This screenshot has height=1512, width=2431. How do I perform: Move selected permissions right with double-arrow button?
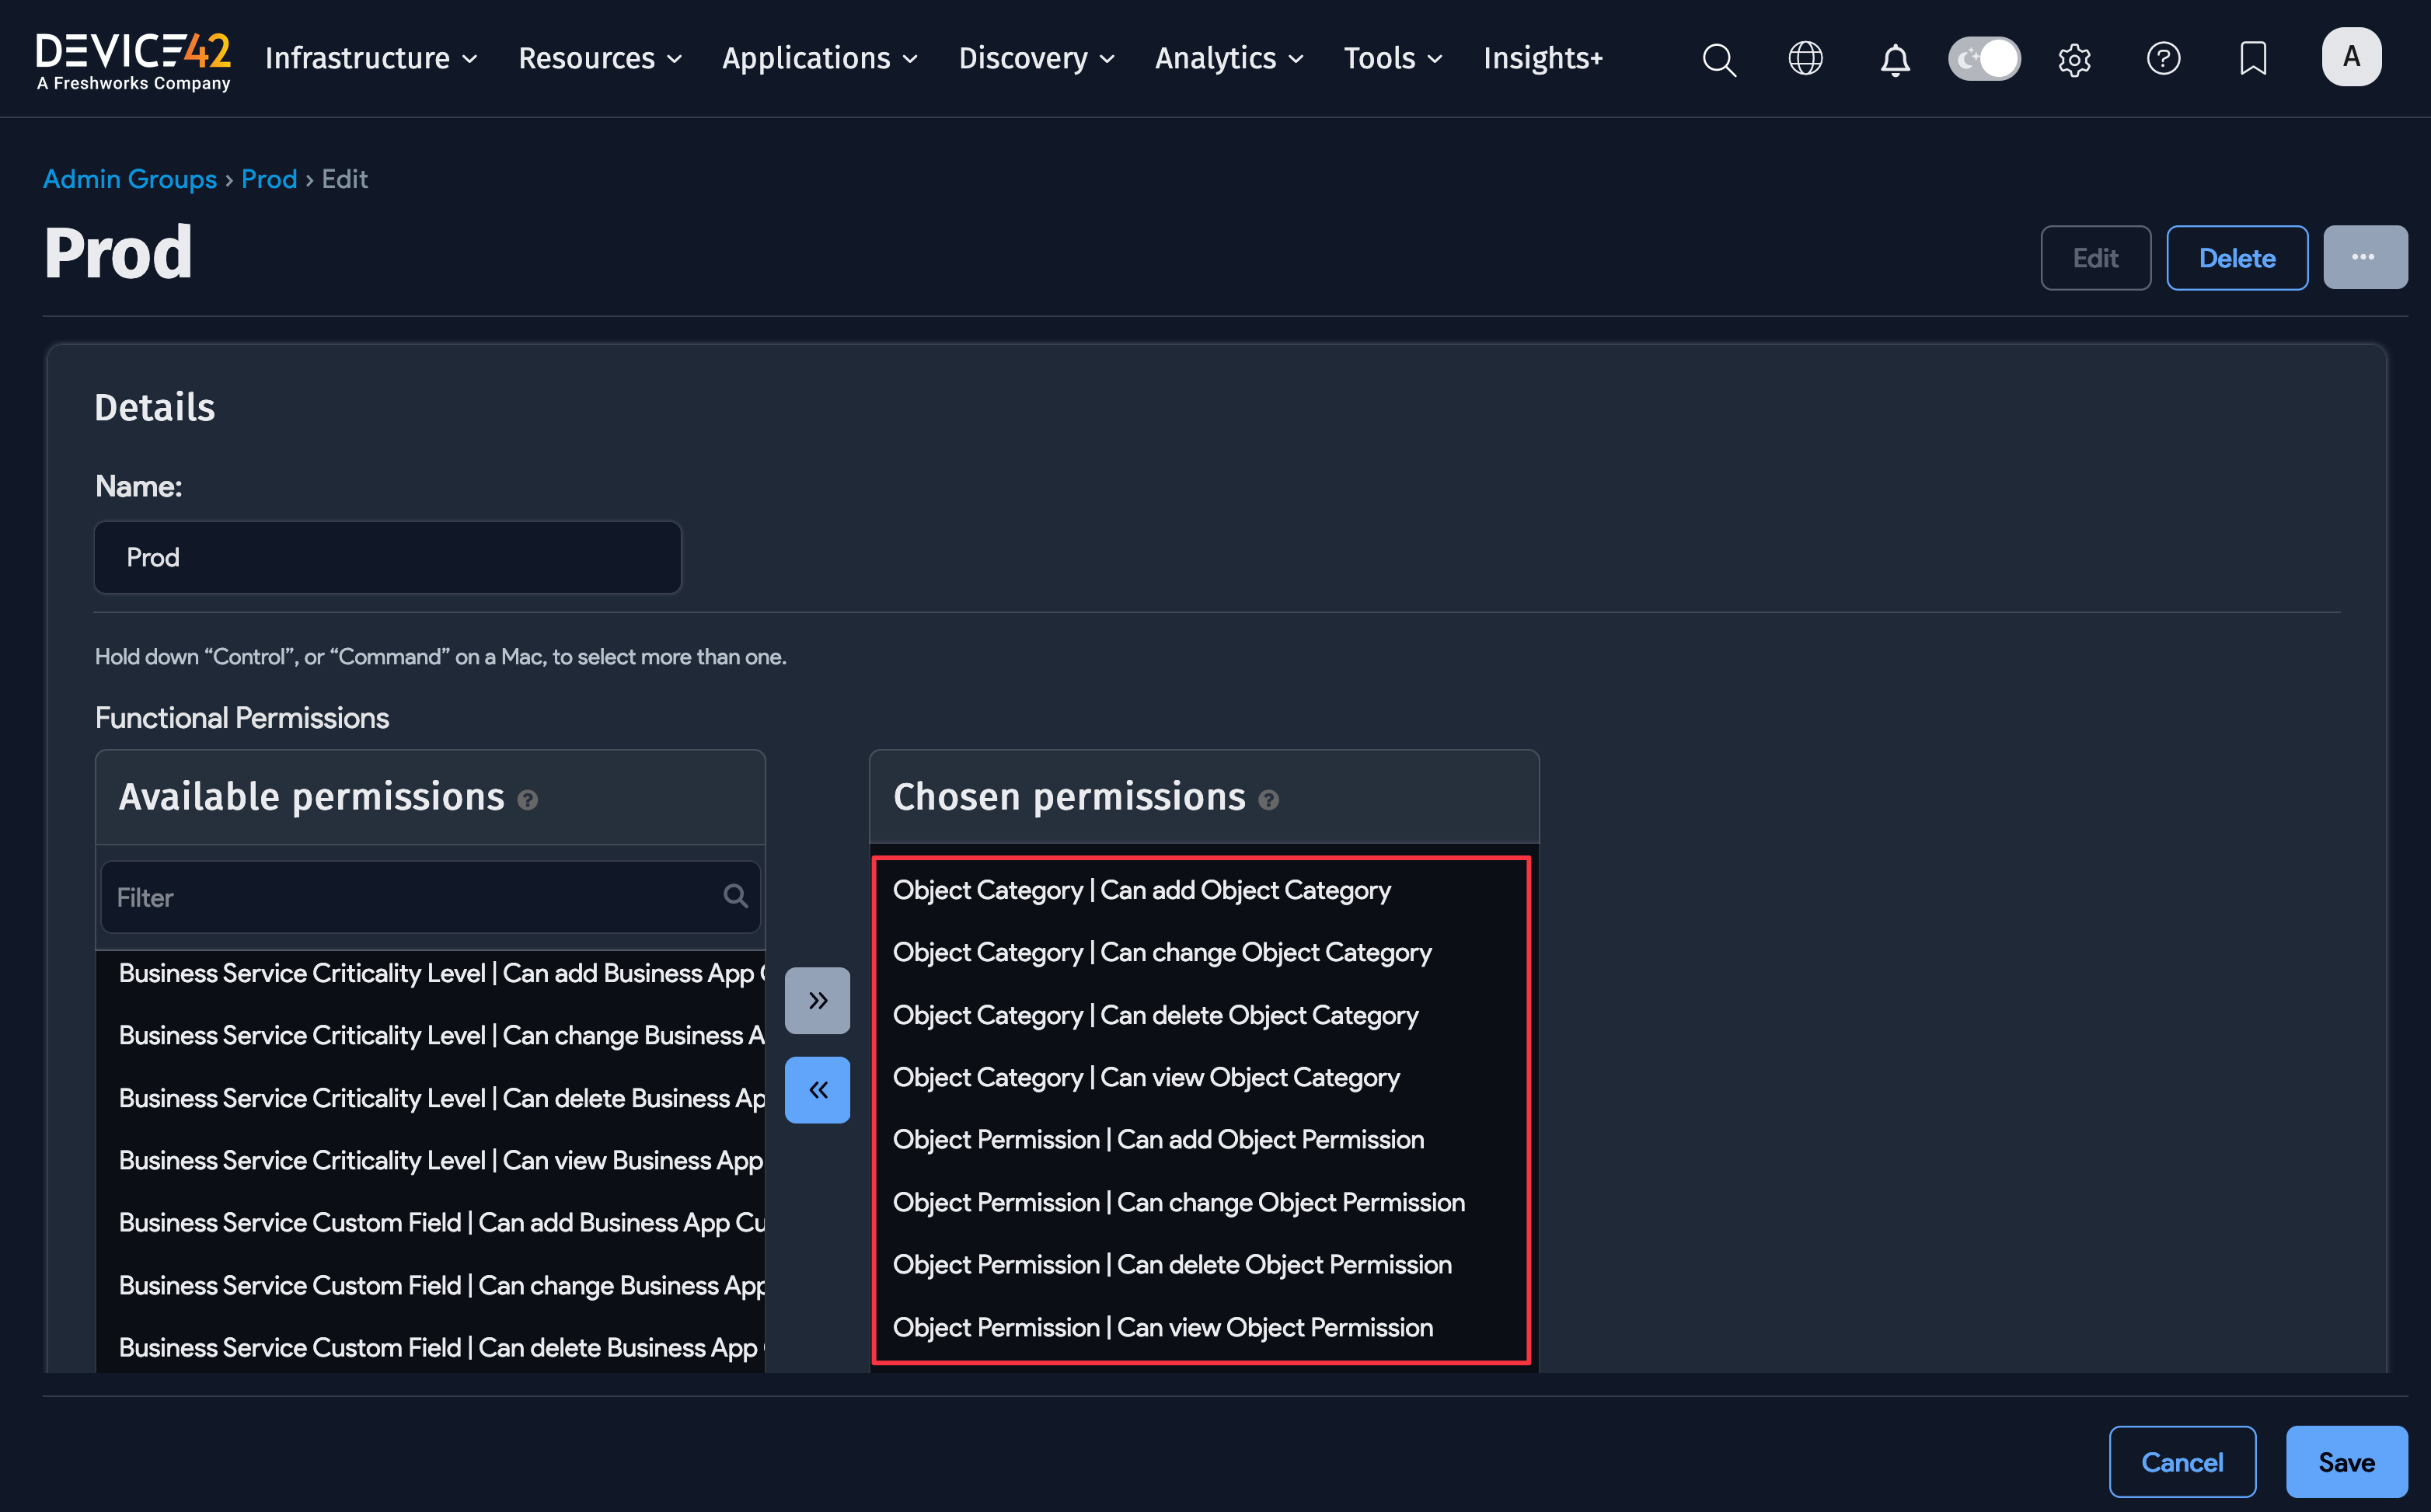[817, 999]
